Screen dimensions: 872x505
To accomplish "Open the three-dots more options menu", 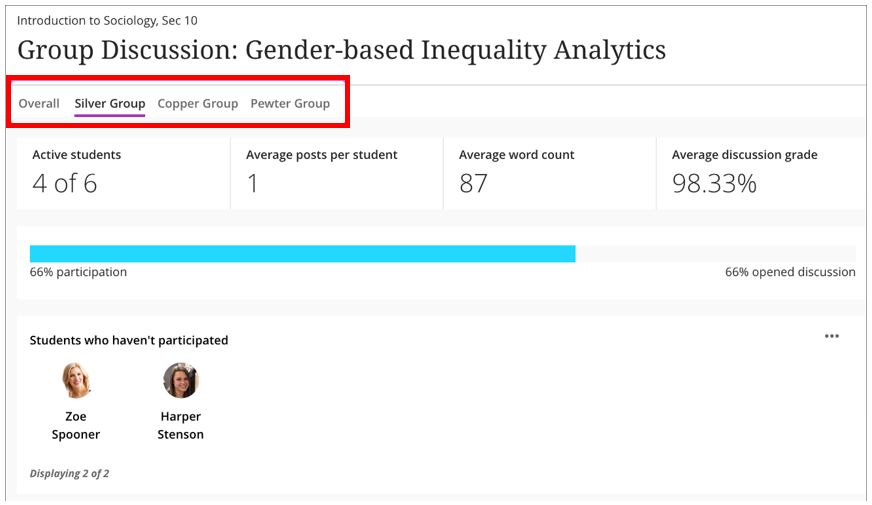I will pos(831,336).
